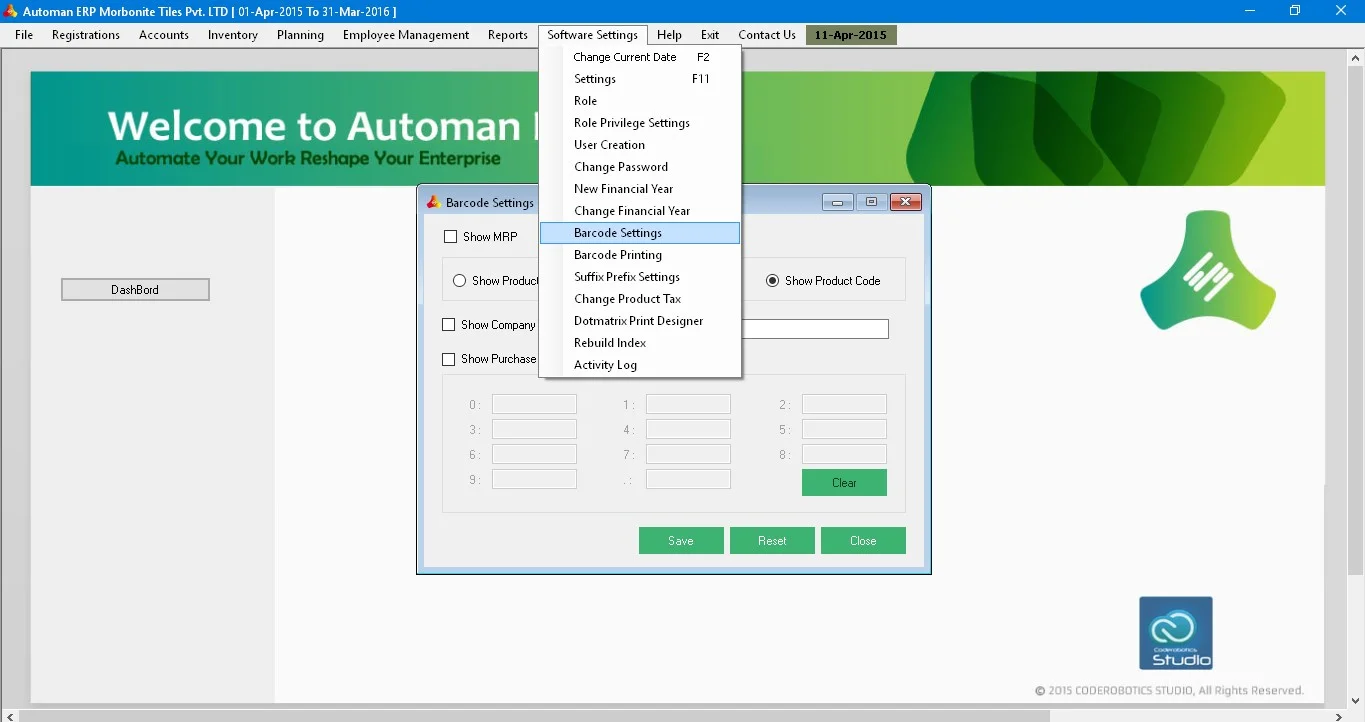Click the green Close button
The width and height of the screenshot is (1365, 722).
coord(863,541)
